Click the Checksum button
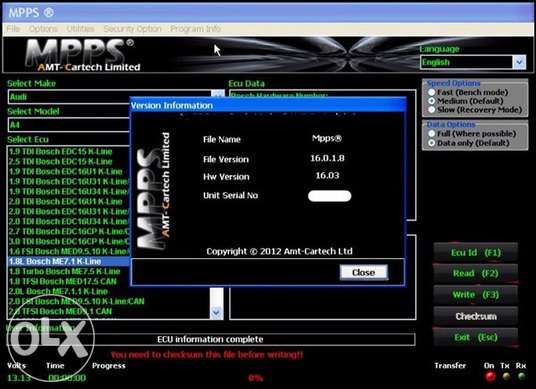 click(x=475, y=316)
